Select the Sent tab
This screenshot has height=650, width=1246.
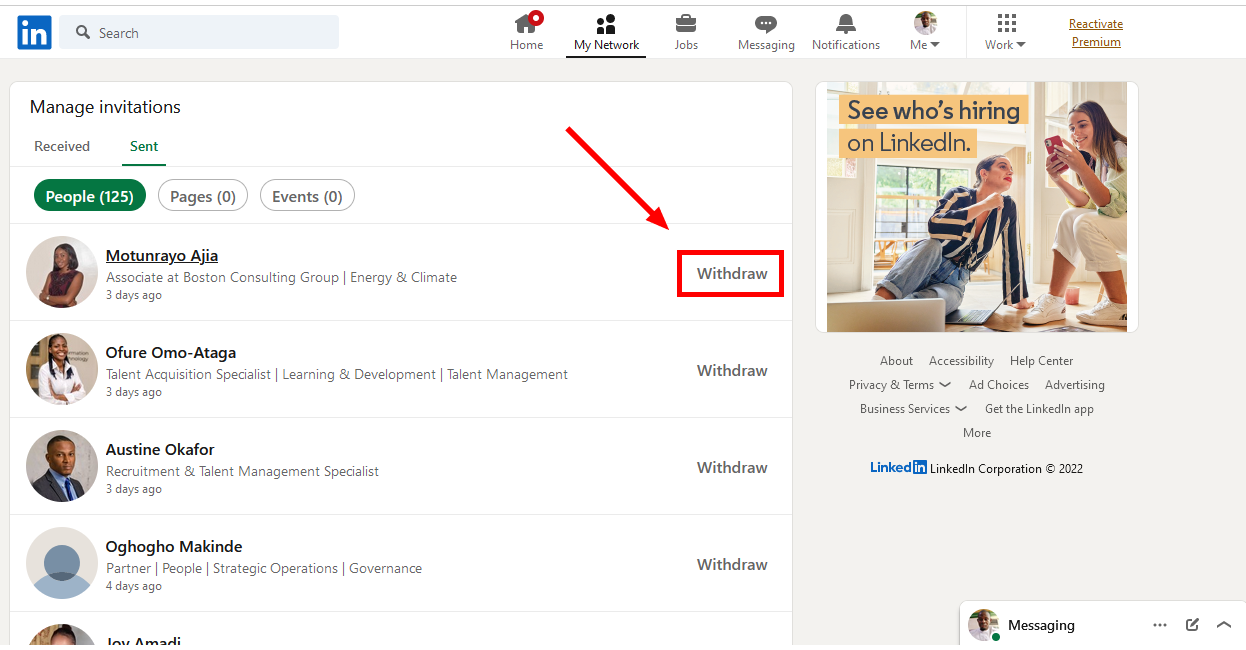144,146
